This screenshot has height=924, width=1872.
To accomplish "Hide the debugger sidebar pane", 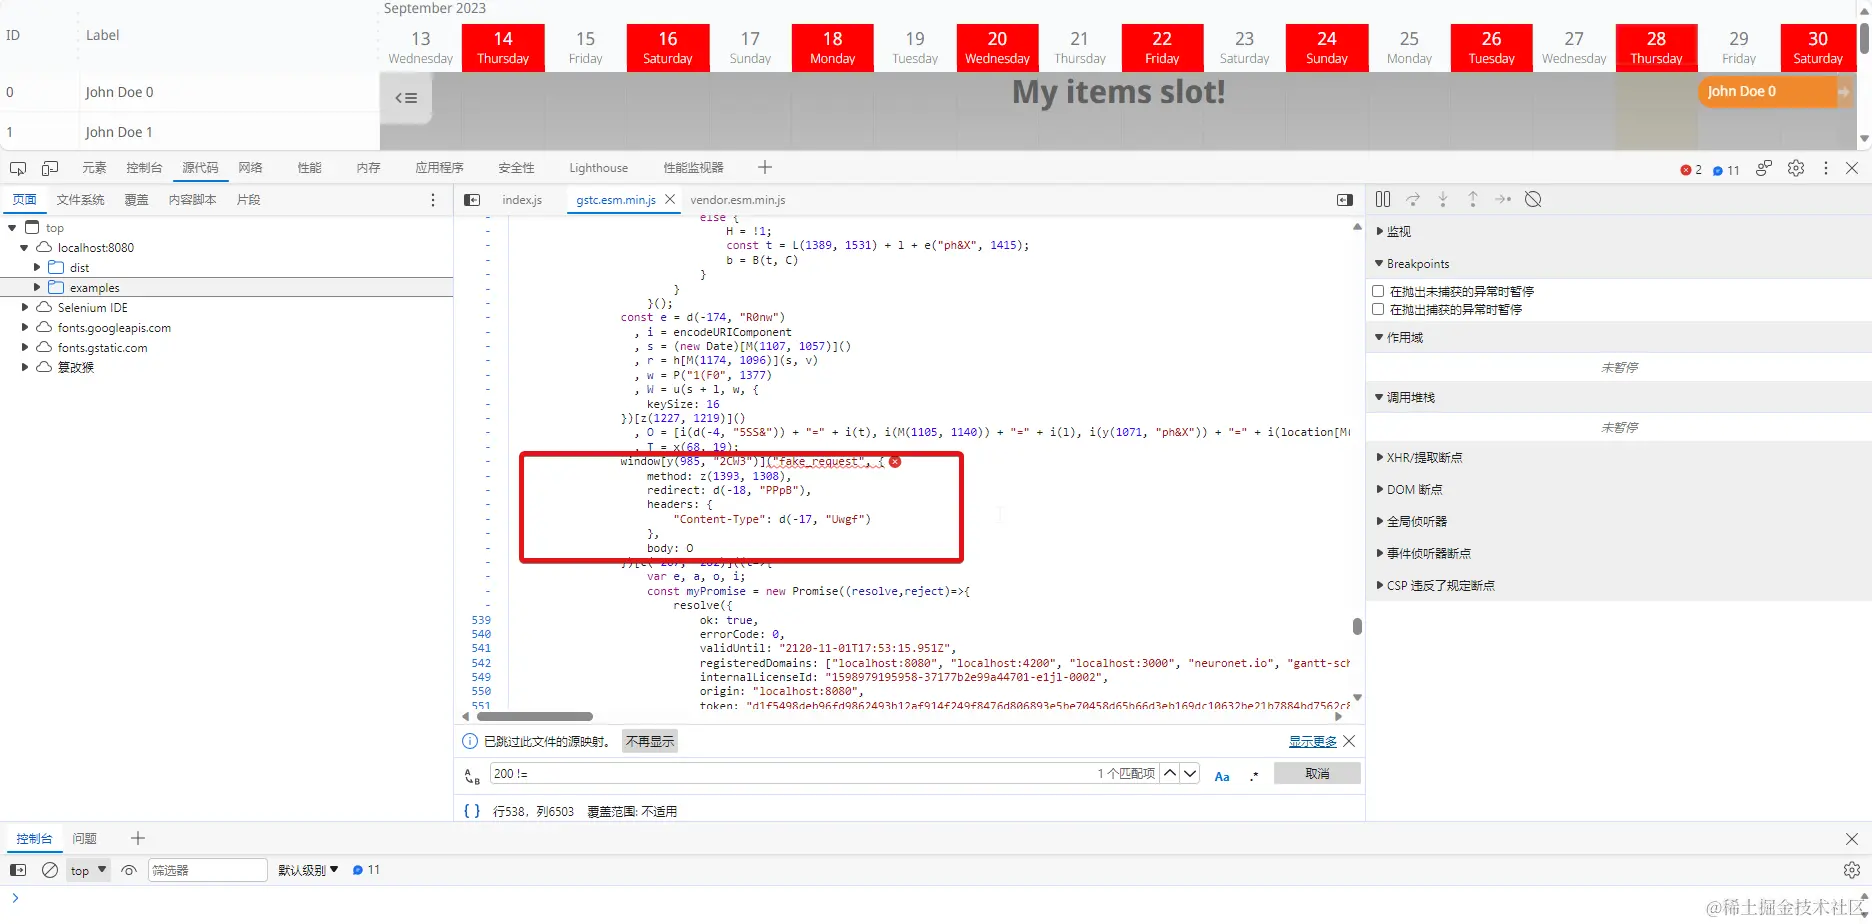I will pos(1345,200).
